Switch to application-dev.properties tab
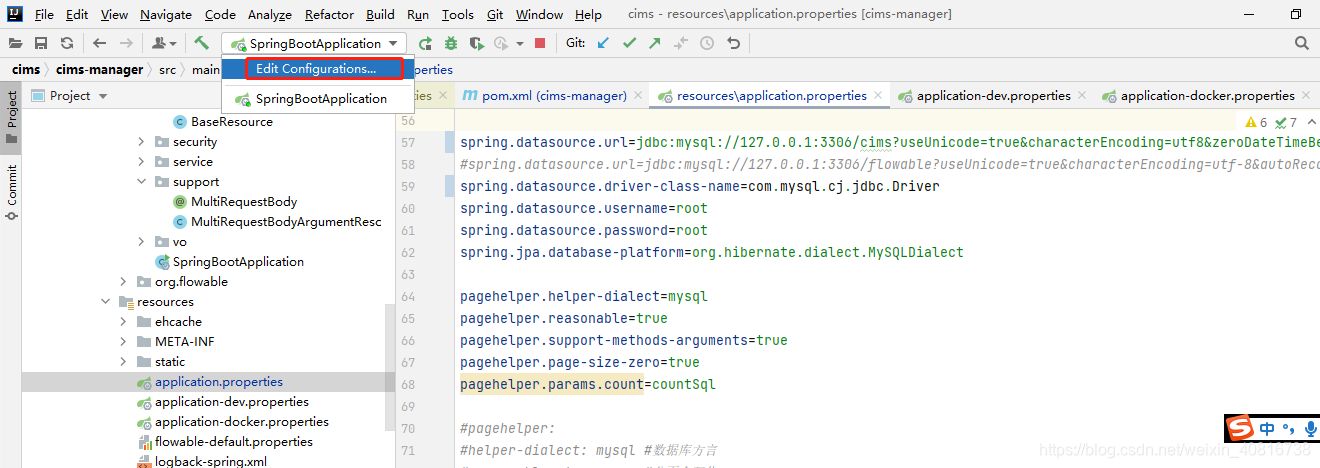The width and height of the screenshot is (1320, 468). coord(993,96)
